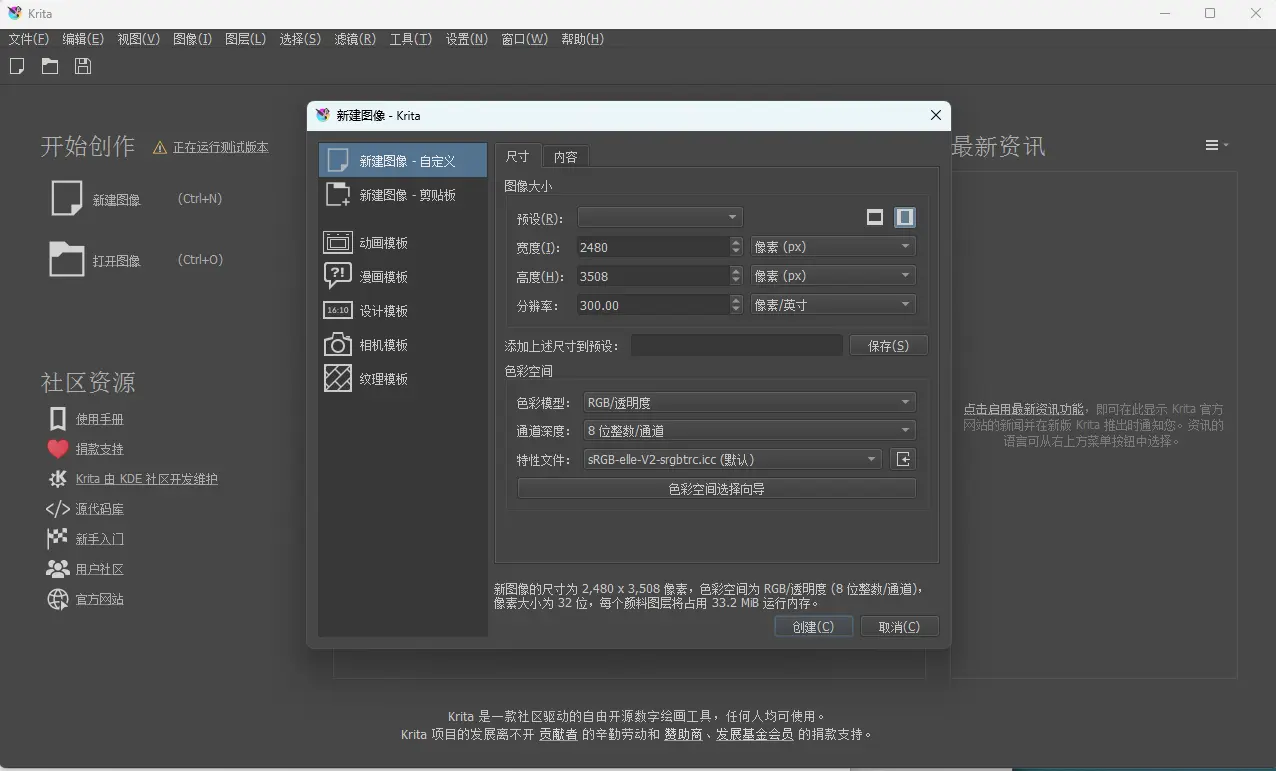Click the 官方网站 globe icon

click(x=58, y=599)
